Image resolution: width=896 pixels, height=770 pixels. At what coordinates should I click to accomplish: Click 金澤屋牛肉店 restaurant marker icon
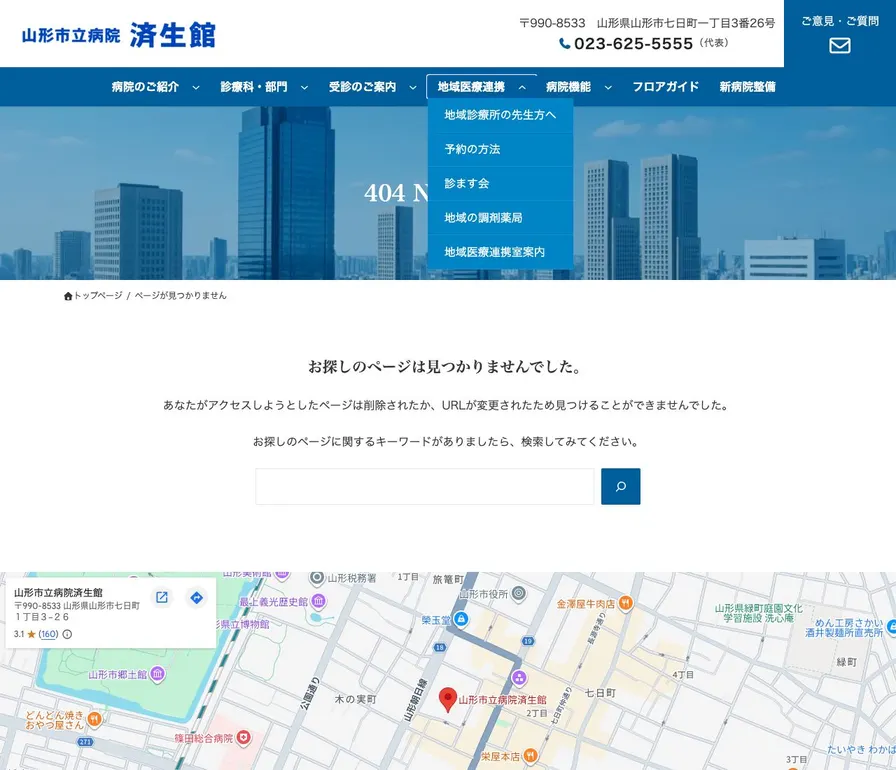pos(626,603)
